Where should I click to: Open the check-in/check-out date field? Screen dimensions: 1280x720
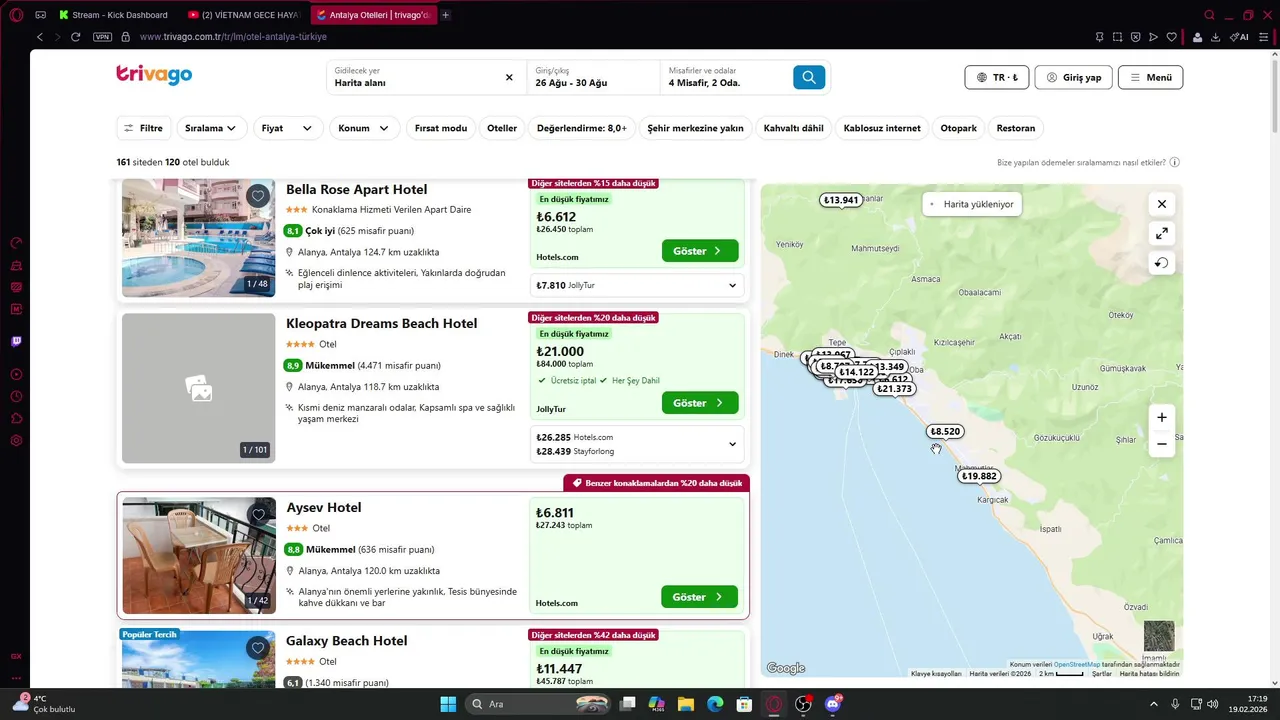click(593, 77)
